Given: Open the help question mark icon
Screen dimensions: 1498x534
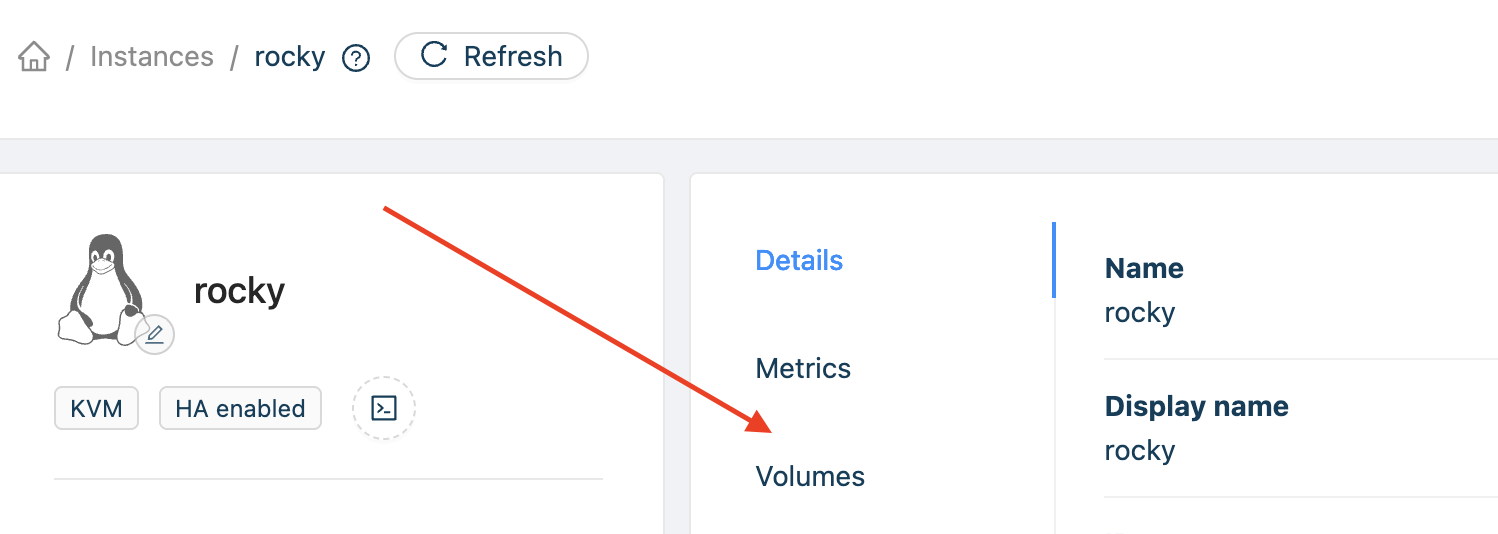Looking at the screenshot, I should tap(356, 58).
